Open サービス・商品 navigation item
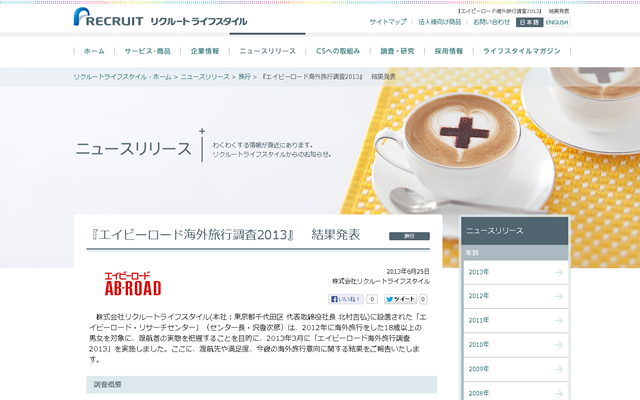The image size is (640, 400). coord(147,50)
